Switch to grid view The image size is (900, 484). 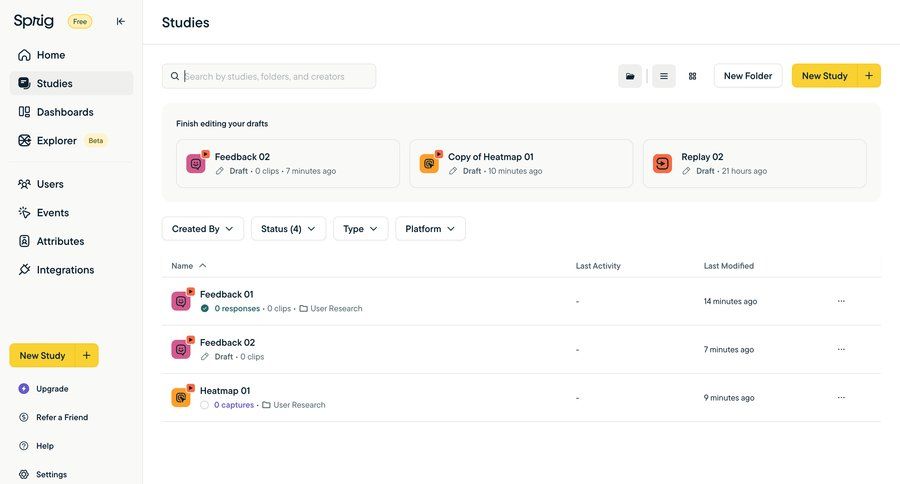[693, 76]
